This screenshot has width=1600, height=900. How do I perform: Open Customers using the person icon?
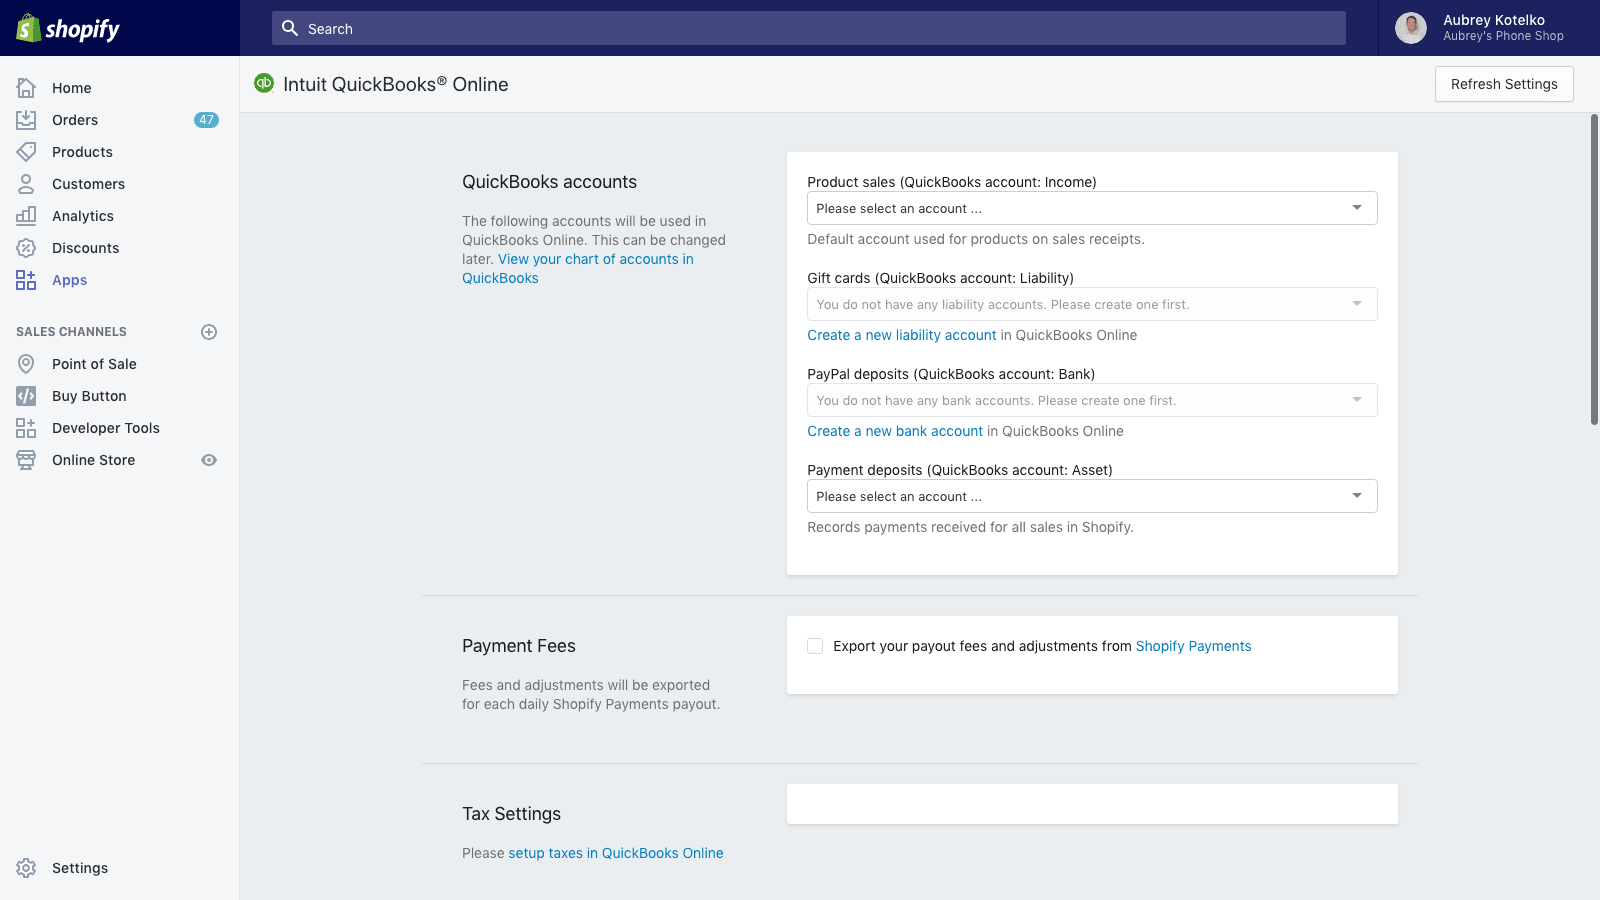27,184
